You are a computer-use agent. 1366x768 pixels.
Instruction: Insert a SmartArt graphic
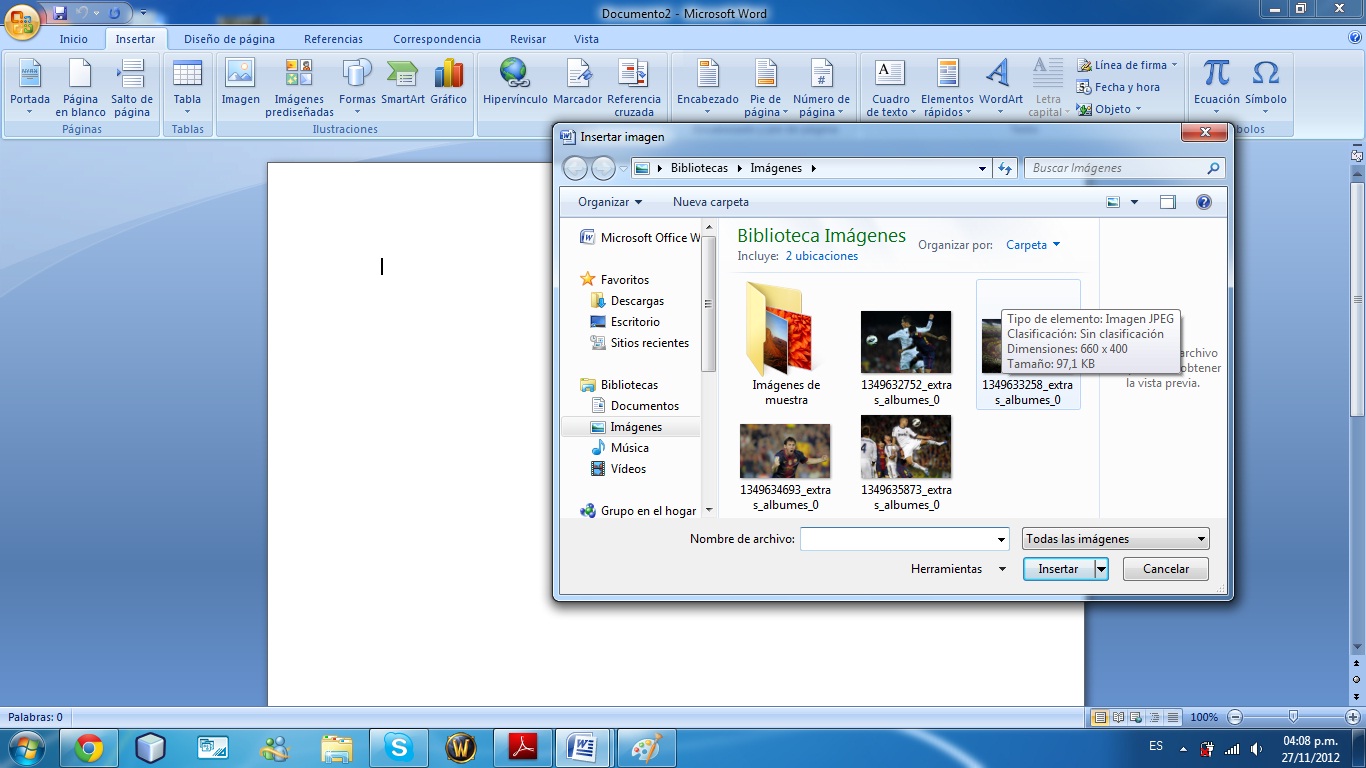[402, 82]
